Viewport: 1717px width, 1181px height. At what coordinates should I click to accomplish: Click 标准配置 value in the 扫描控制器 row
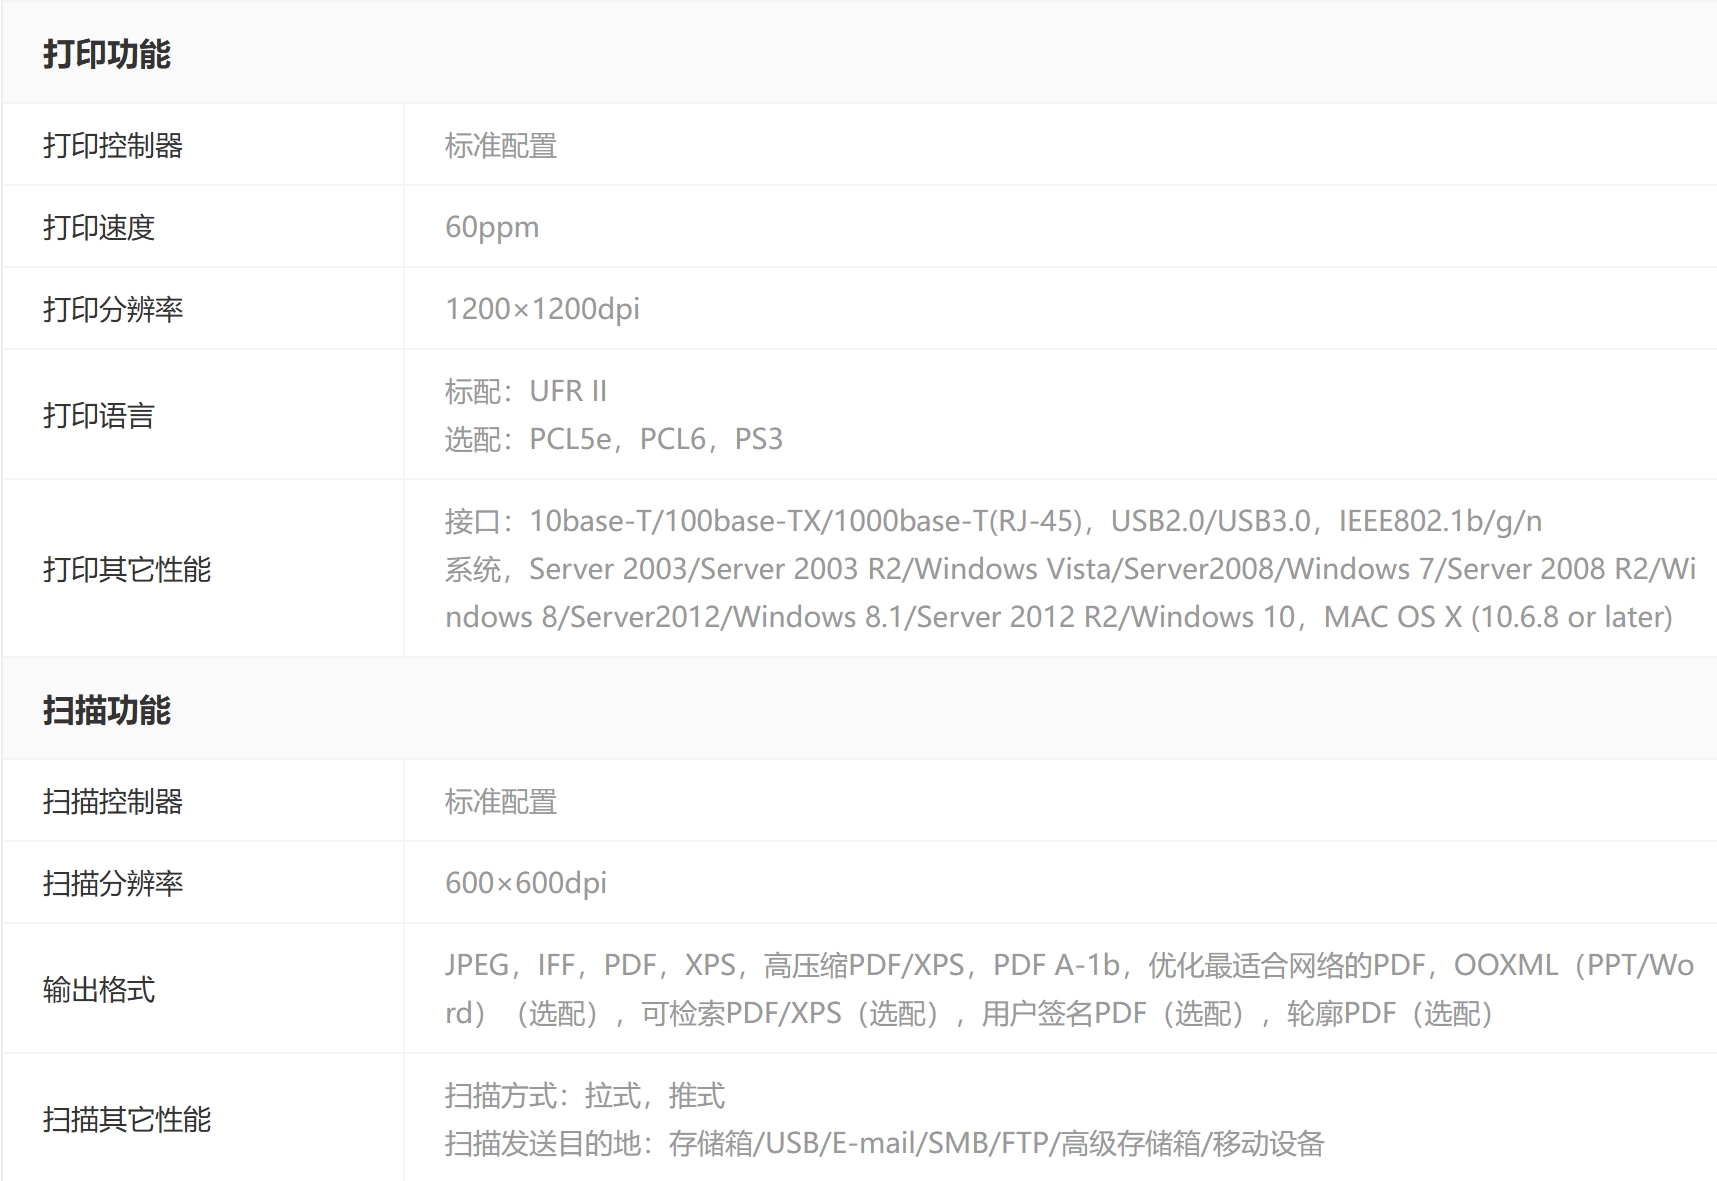(x=501, y=802)
